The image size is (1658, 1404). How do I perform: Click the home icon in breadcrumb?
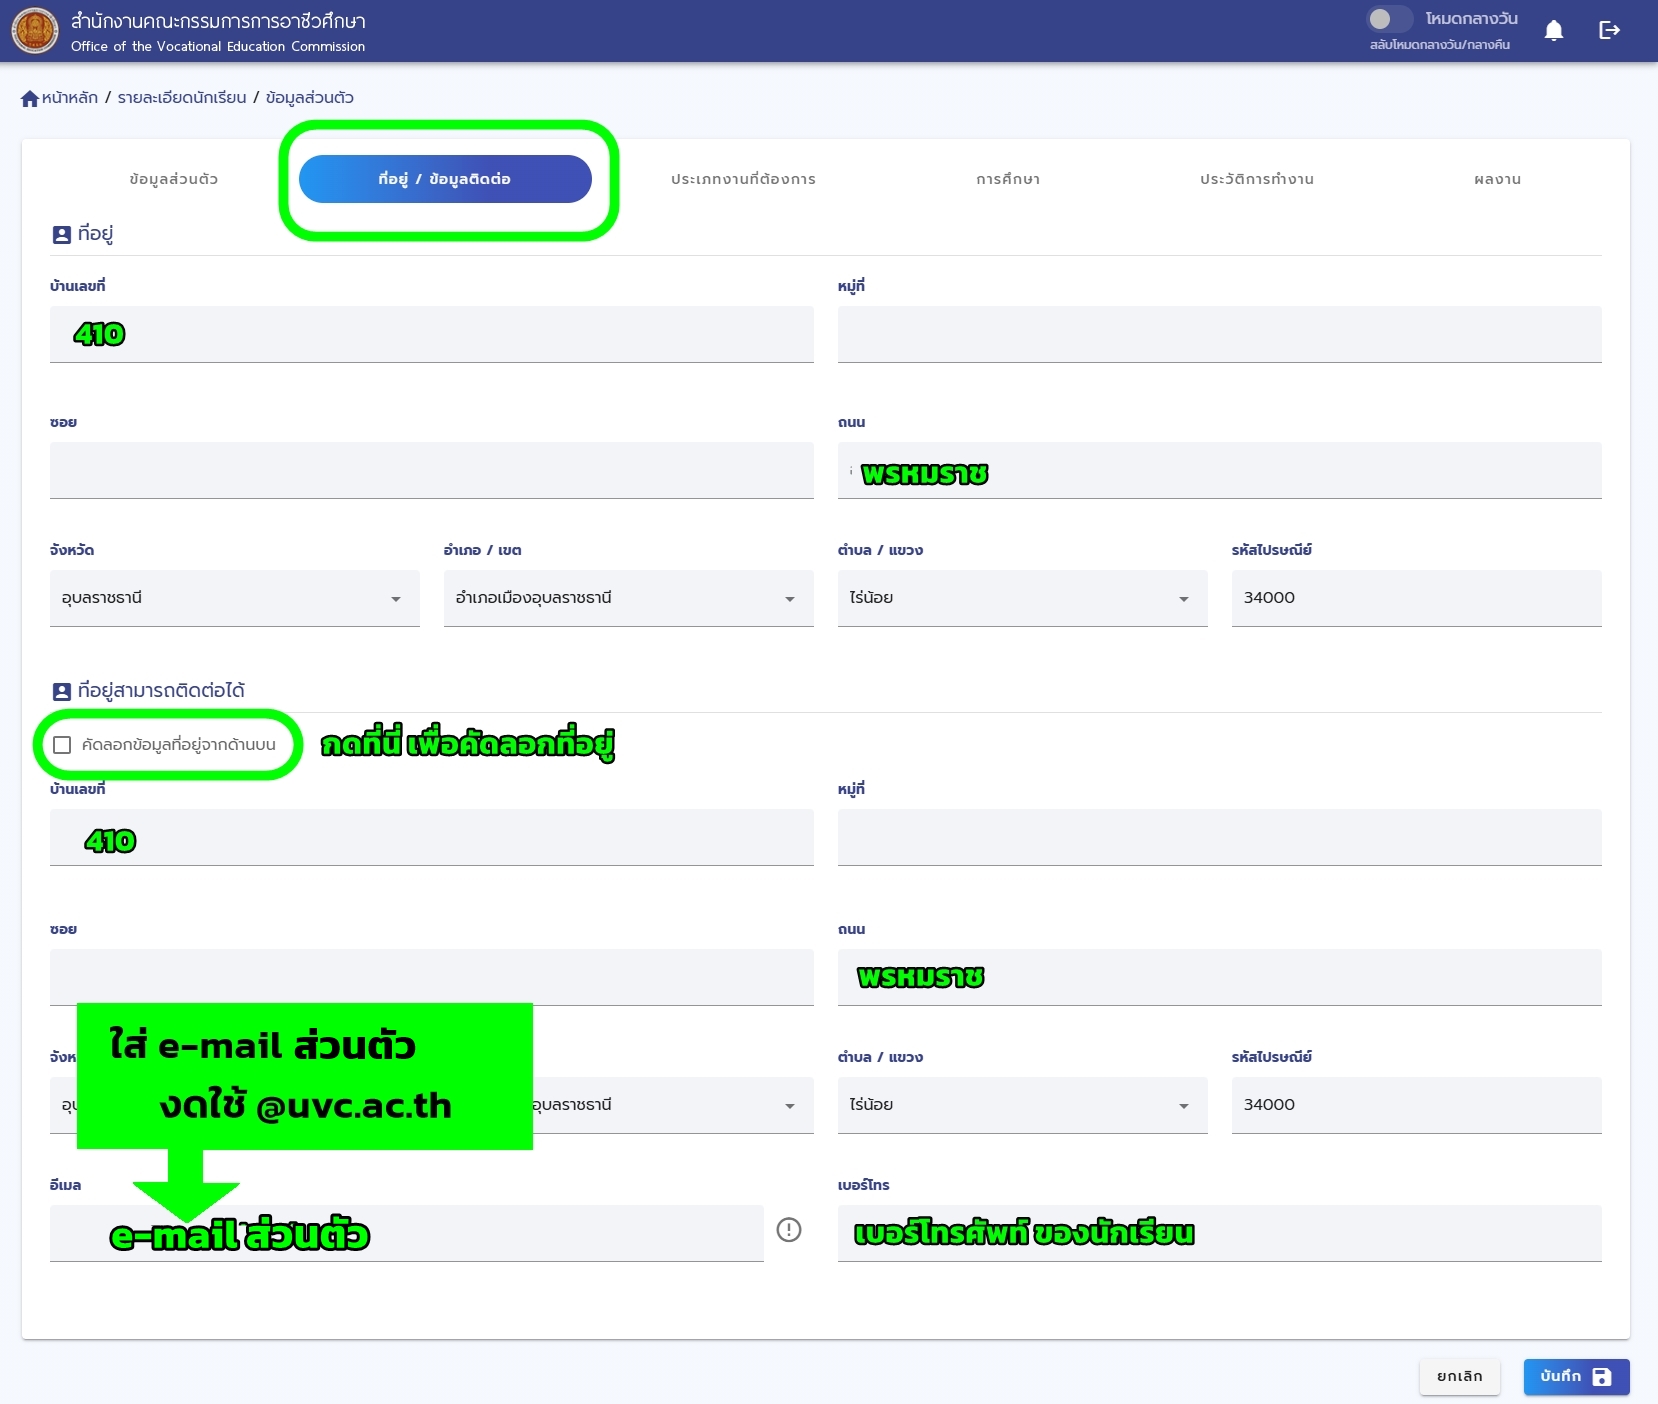point(30,98)
